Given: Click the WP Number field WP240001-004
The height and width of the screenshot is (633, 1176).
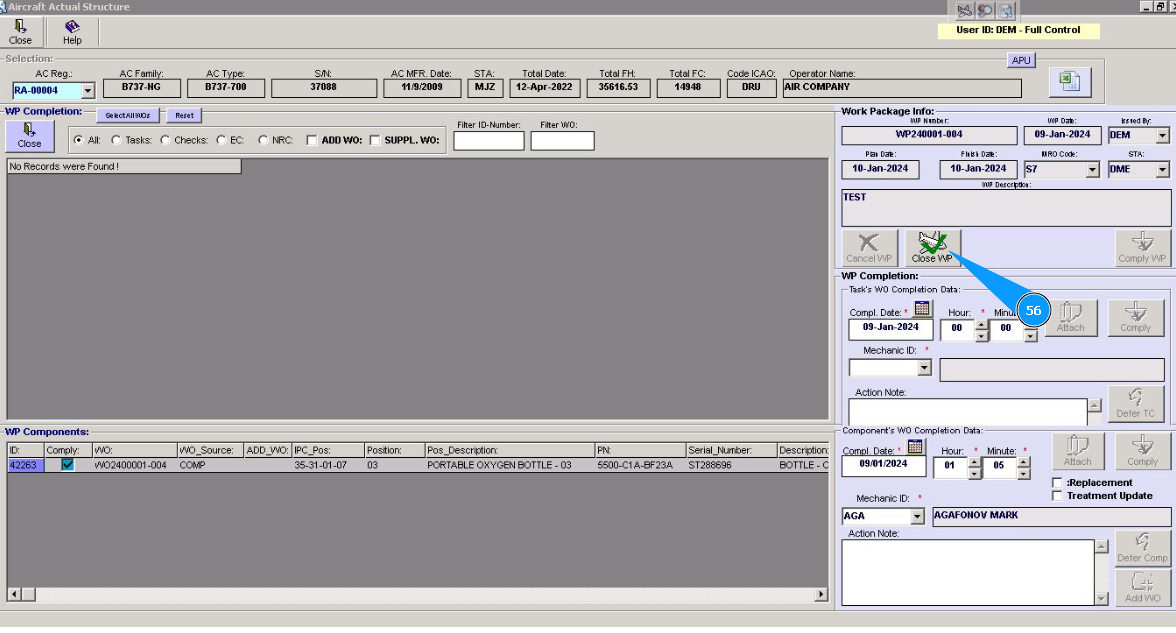Looking at the screenshot, I should [x=929, y=135].
